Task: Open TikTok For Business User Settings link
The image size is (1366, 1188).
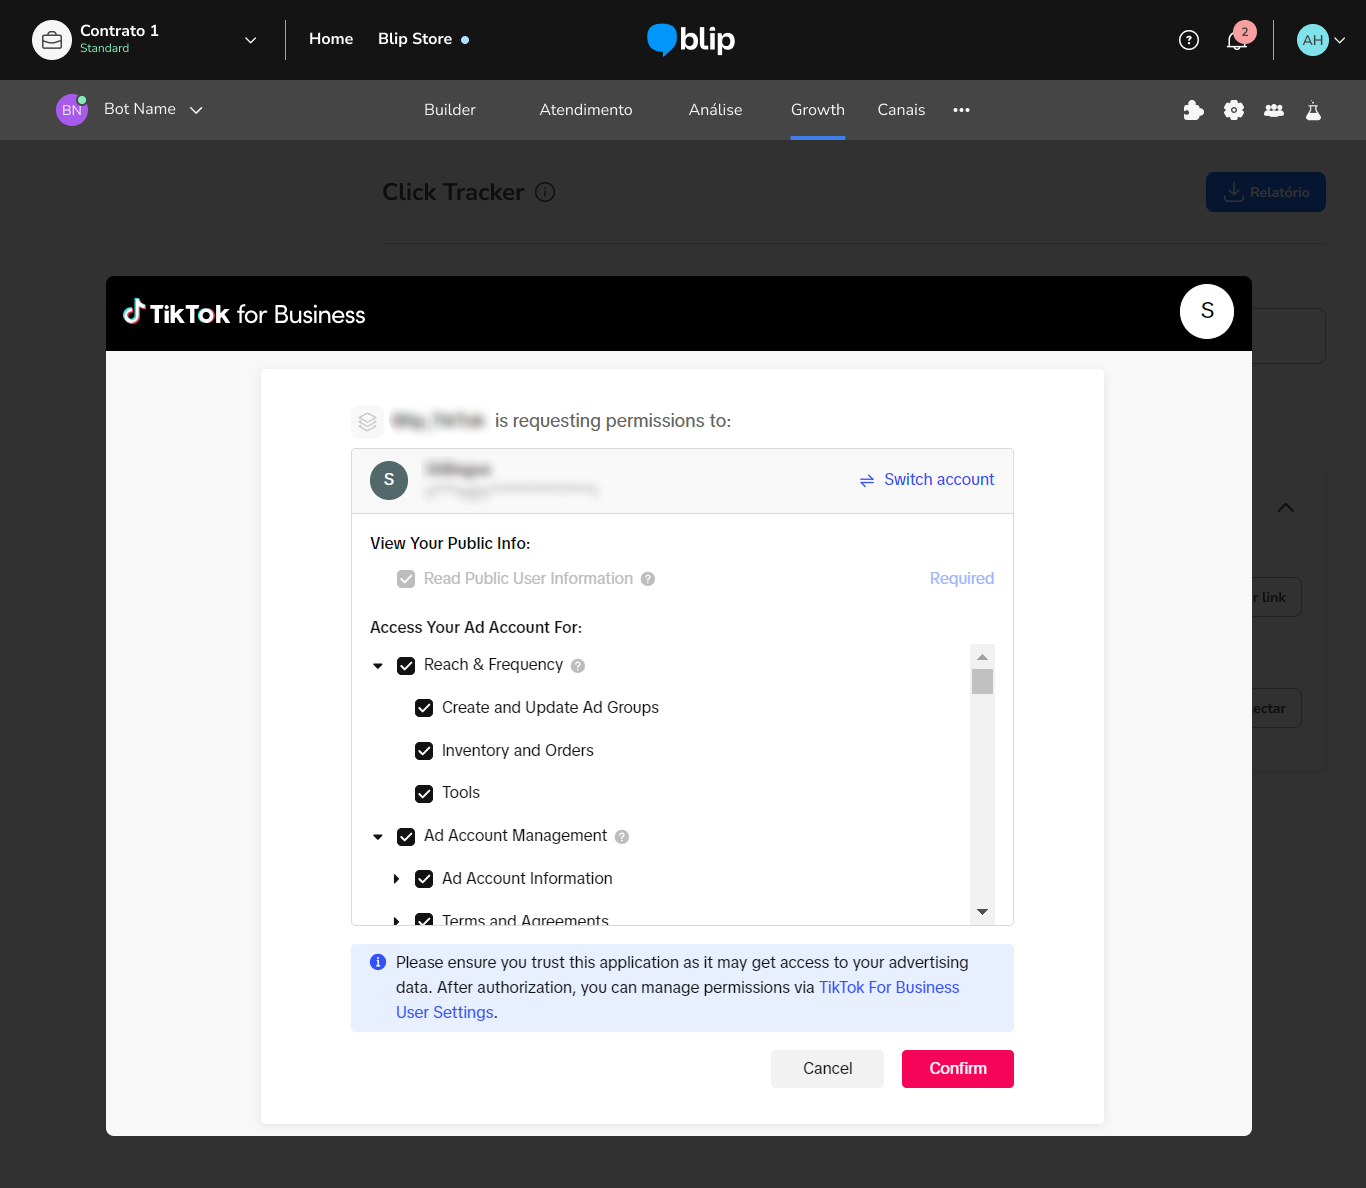Action: [889, 988]
